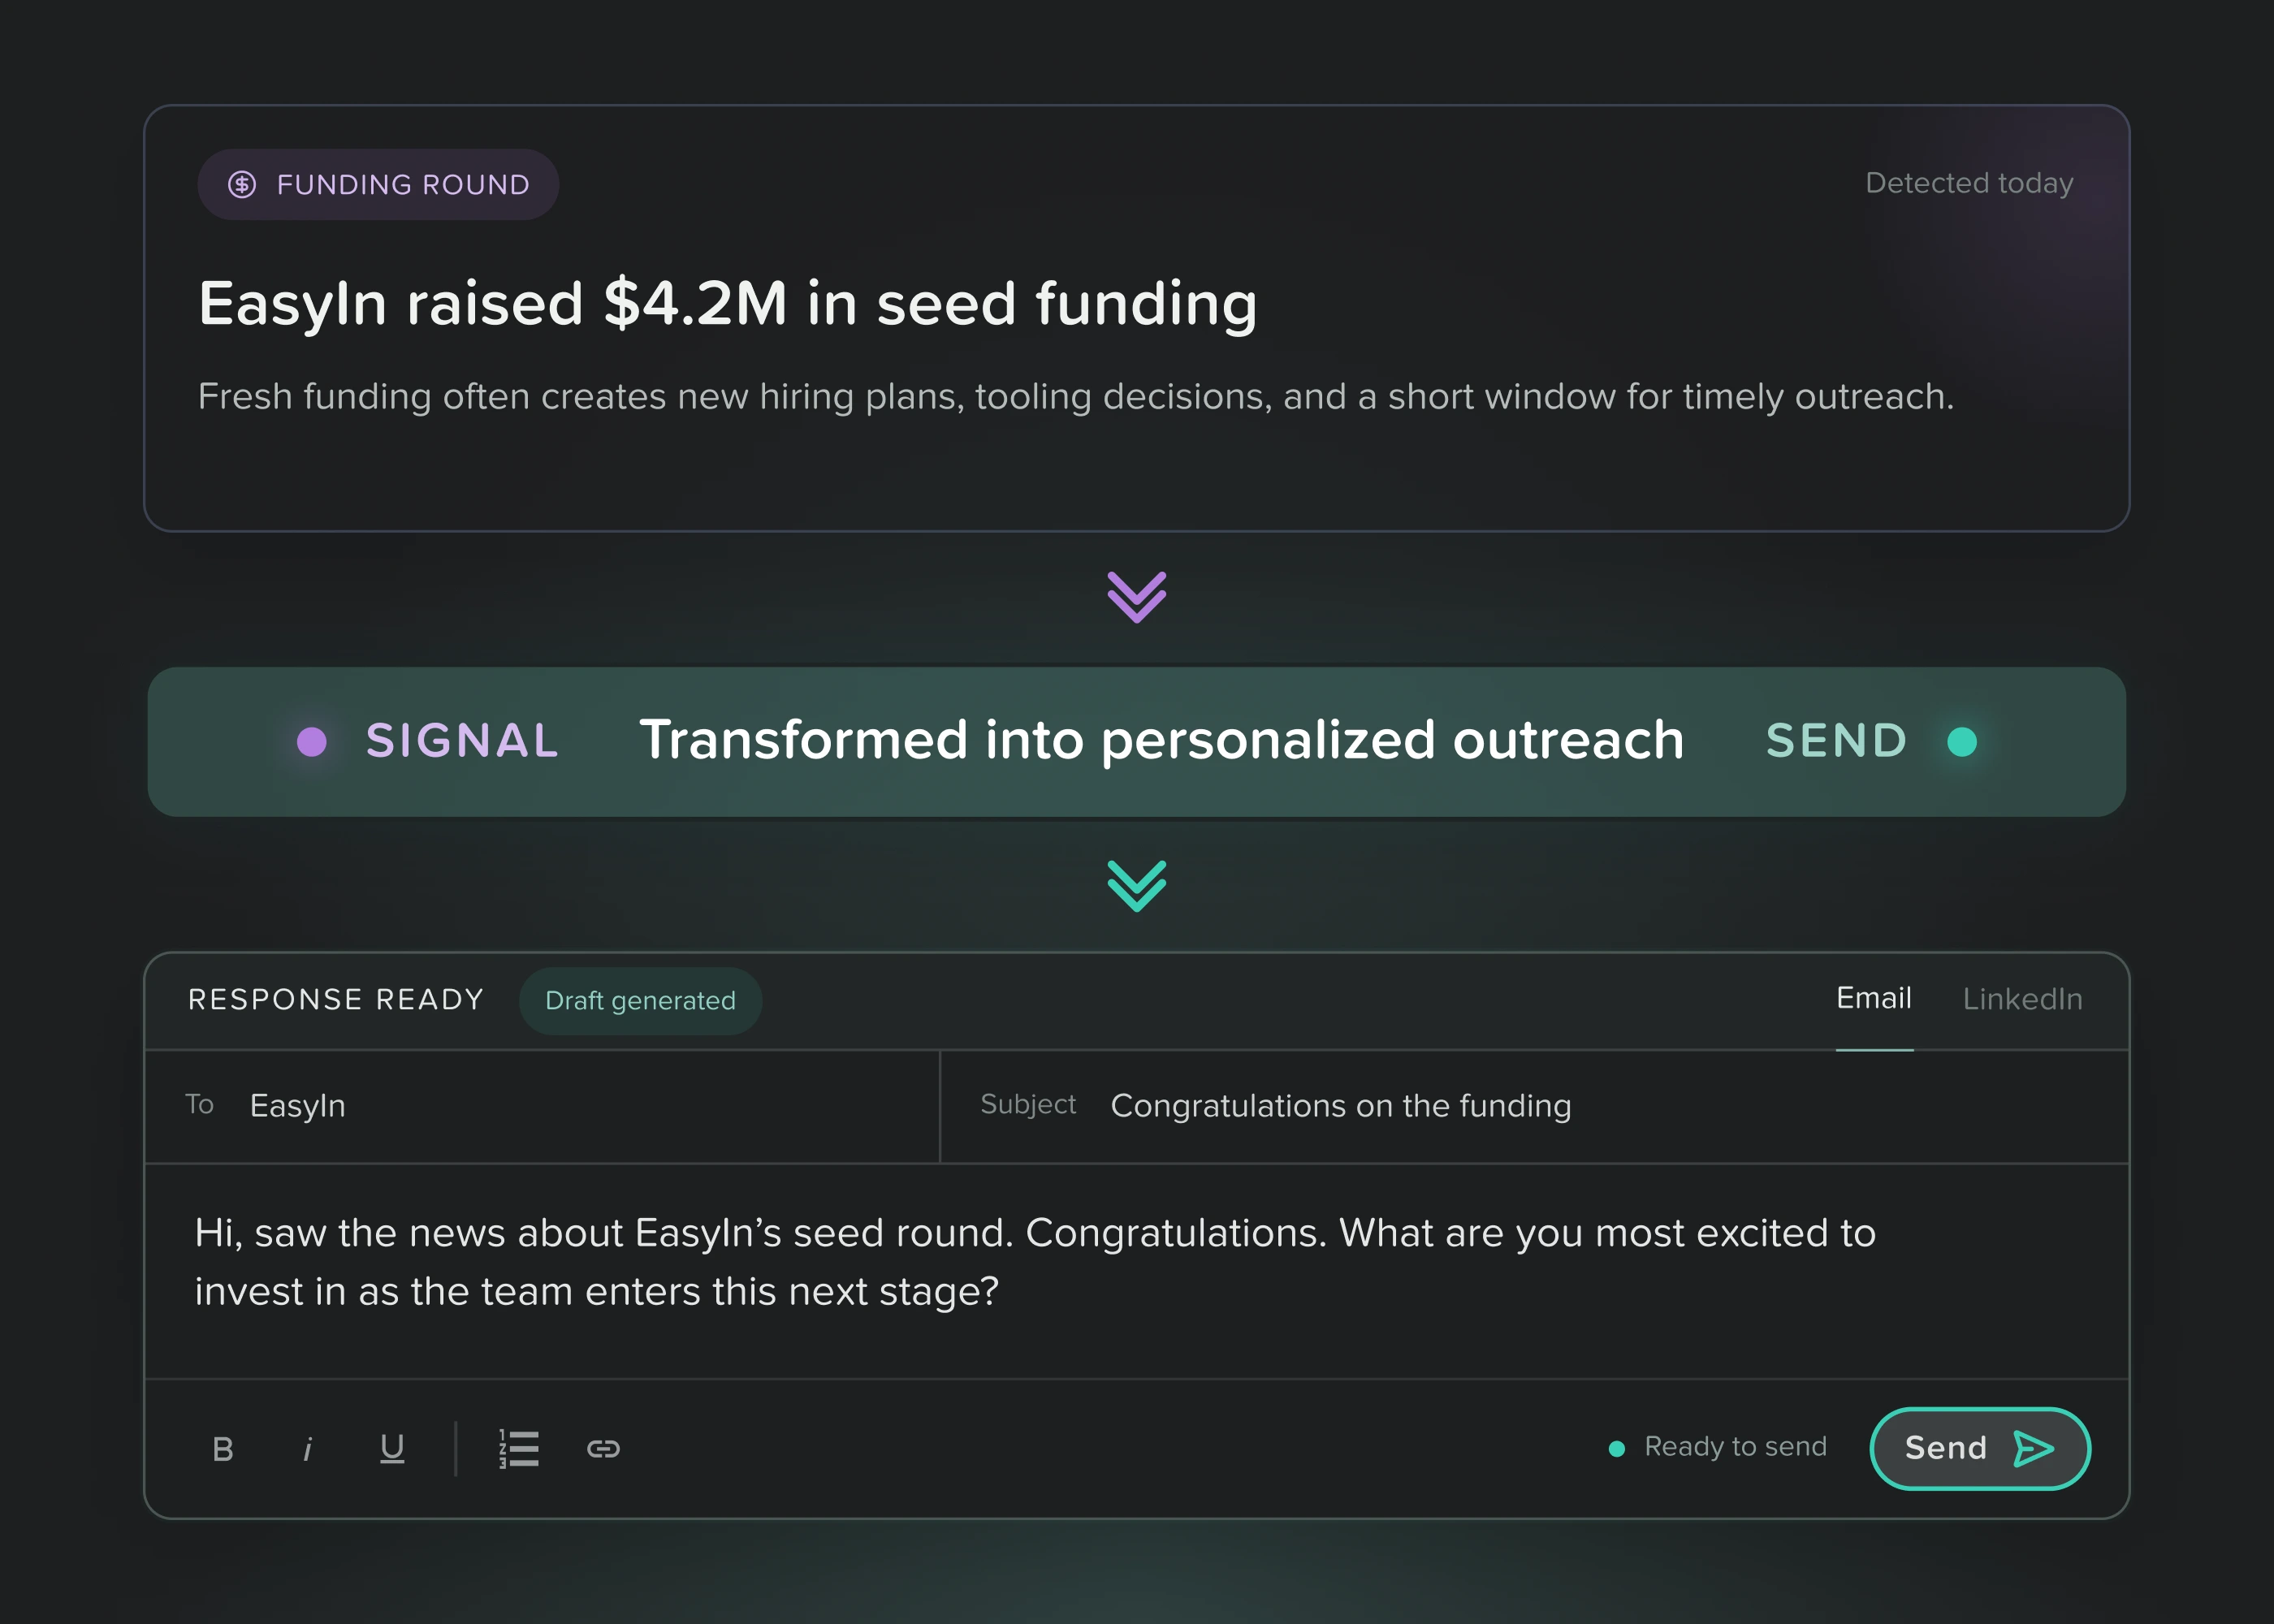The image size is (2274, 1624).
Task: Send the drafted email
Action: pos(1980,1449)
